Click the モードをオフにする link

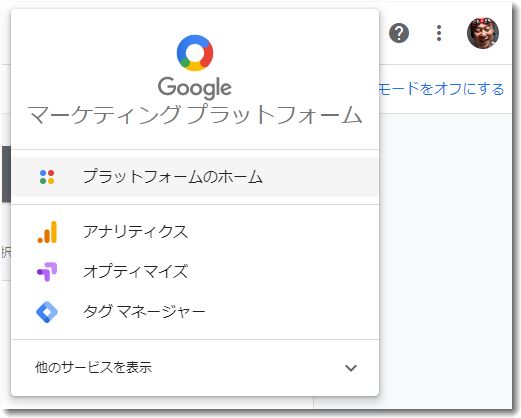pyautogui.click(x=442, y=89)
